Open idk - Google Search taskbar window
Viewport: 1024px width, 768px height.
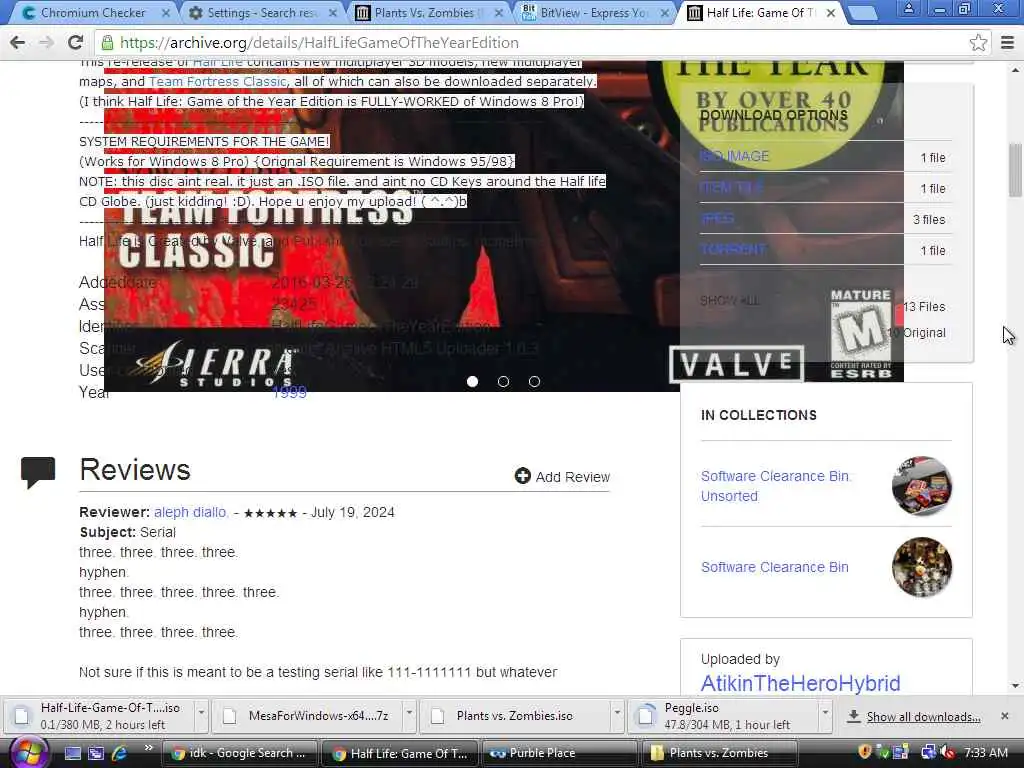click(239, 753)
